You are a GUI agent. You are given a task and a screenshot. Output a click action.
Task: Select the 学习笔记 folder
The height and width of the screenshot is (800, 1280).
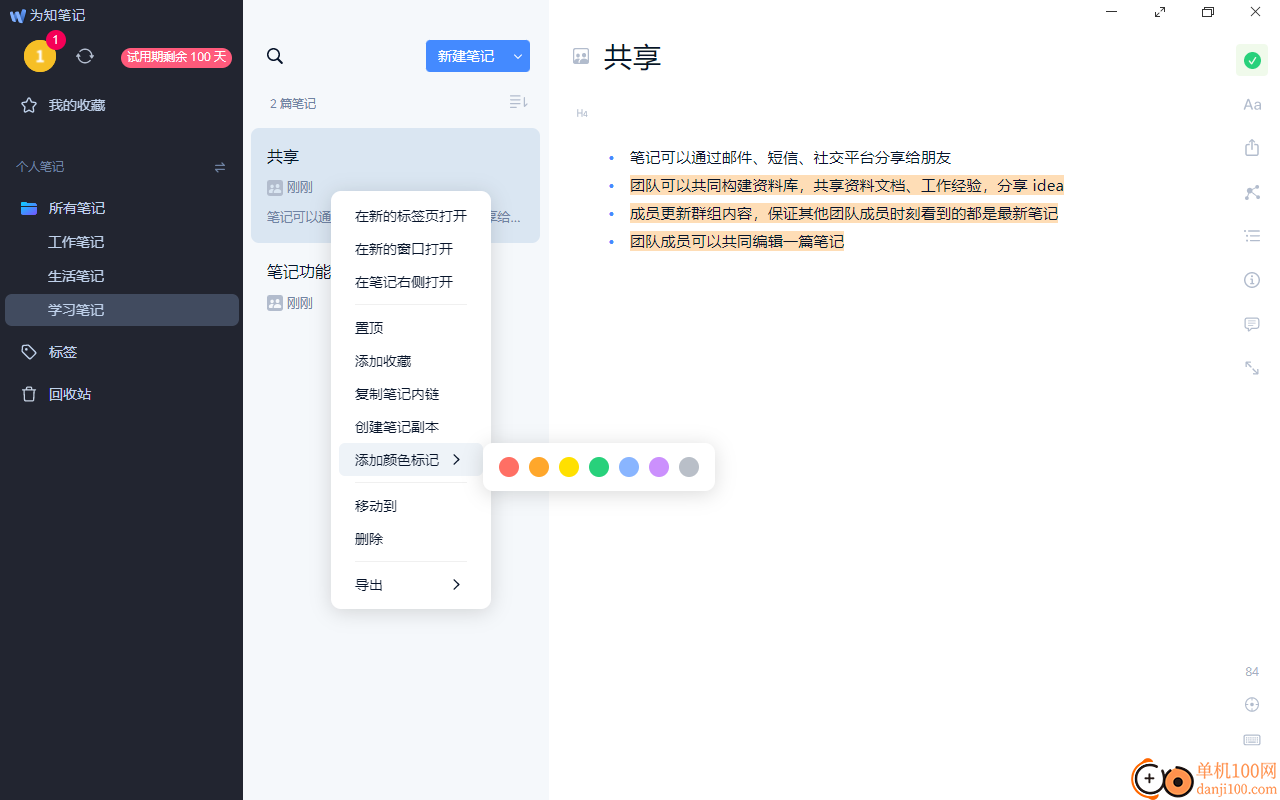tap(121, 310)
